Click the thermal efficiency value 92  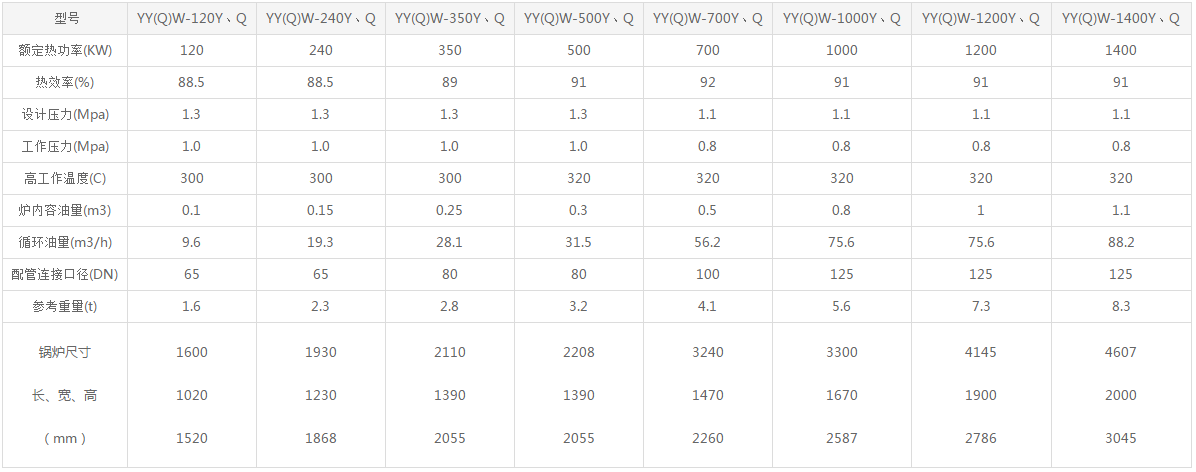click(707, 82)
